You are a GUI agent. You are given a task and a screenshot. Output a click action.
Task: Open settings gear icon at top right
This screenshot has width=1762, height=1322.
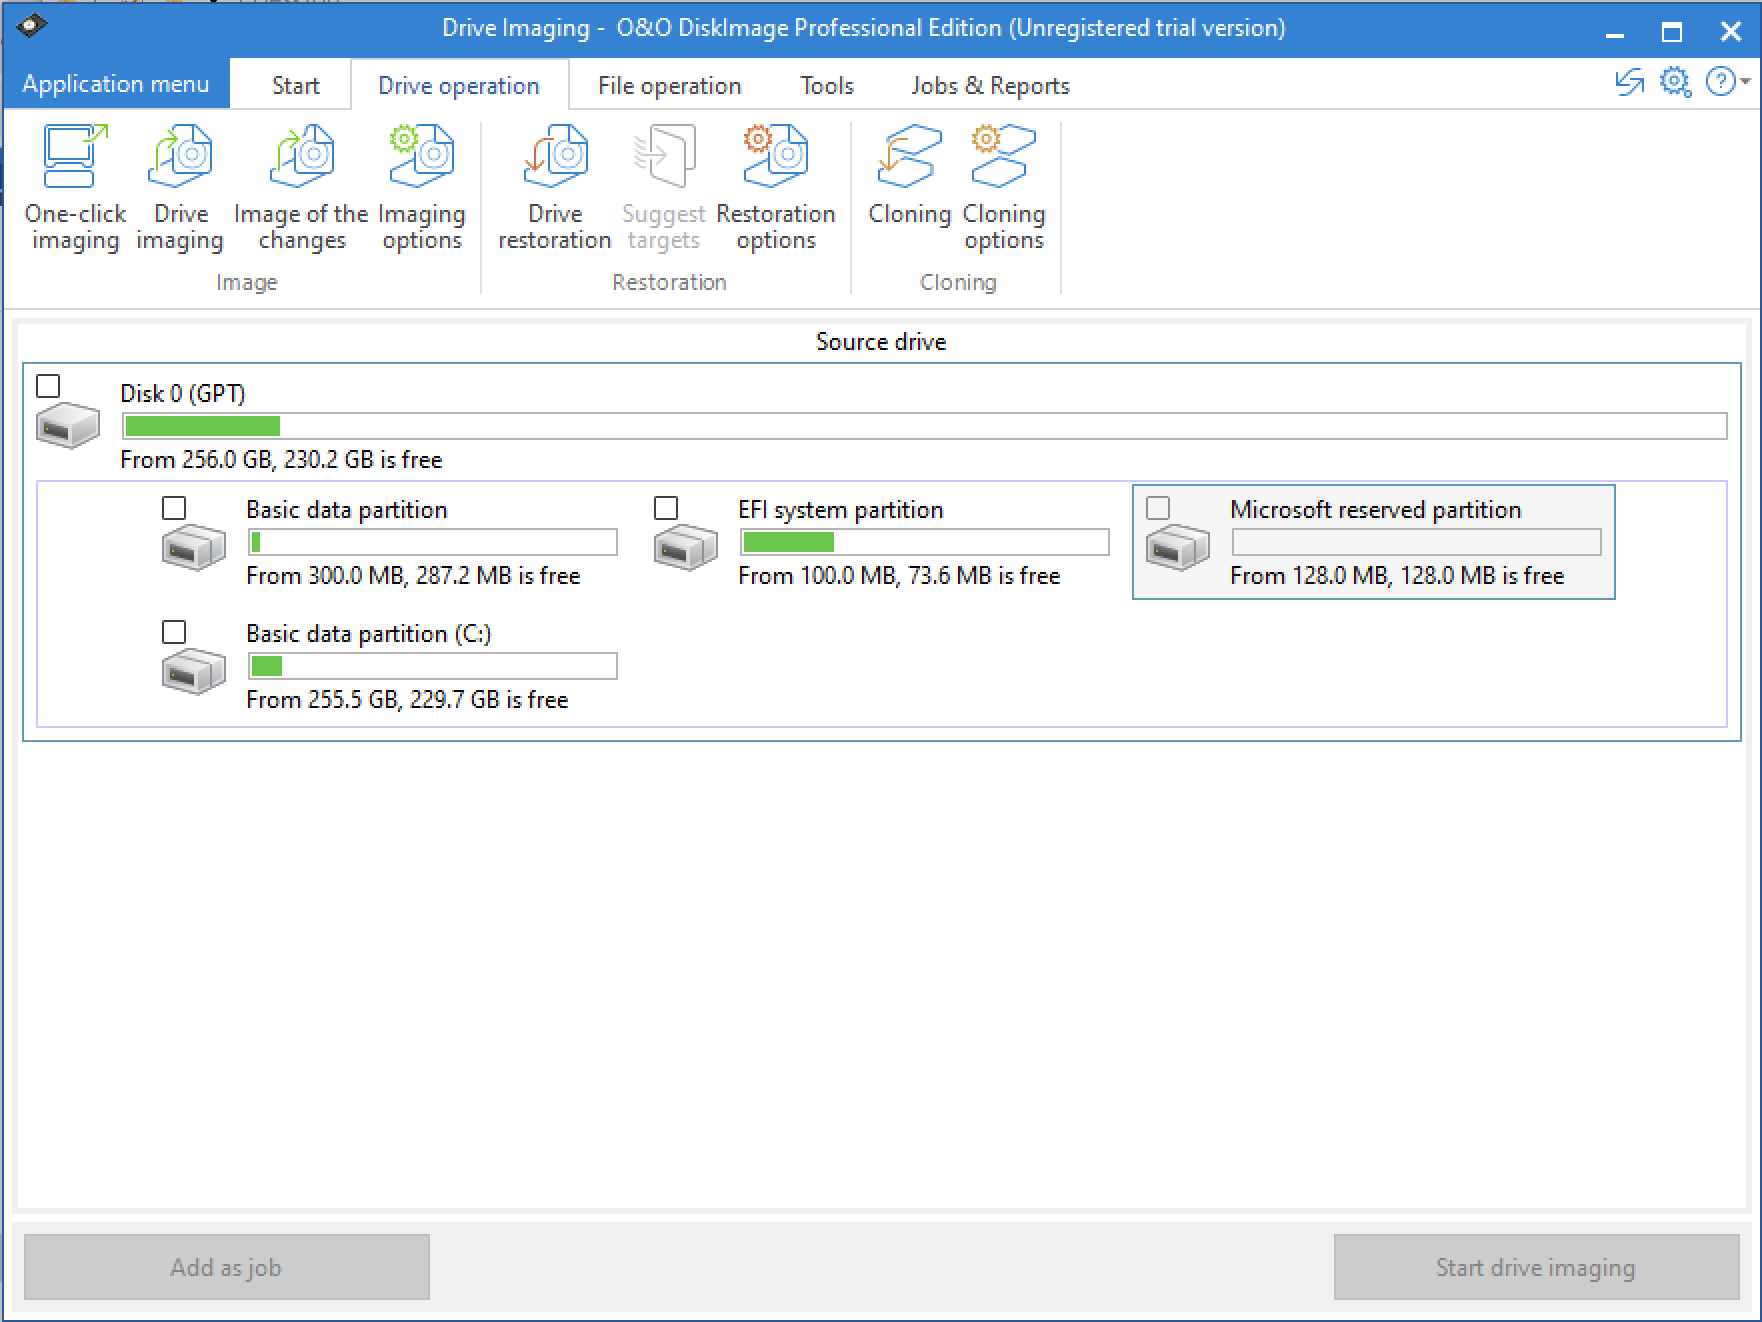[1675, 82]
